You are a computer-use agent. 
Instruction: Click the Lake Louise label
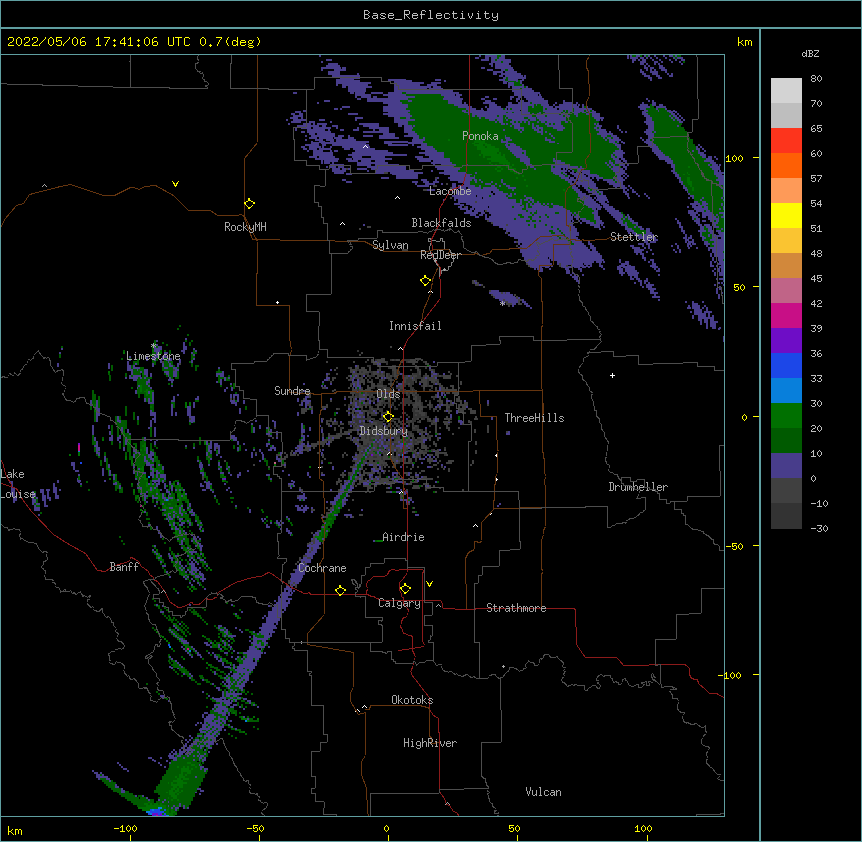coord(18,484)
